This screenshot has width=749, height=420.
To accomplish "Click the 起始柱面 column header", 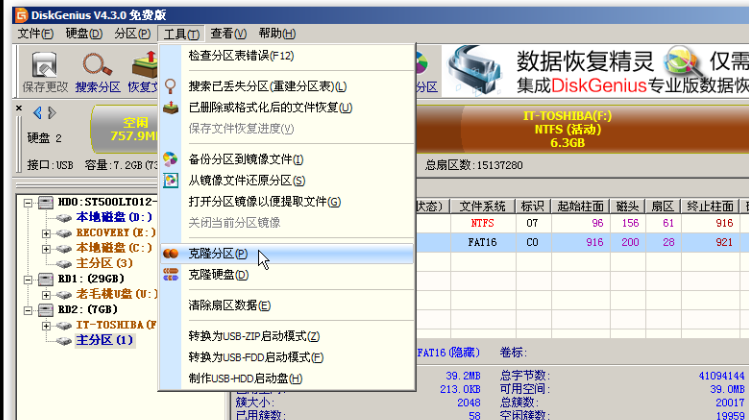I will pos(580,206).
